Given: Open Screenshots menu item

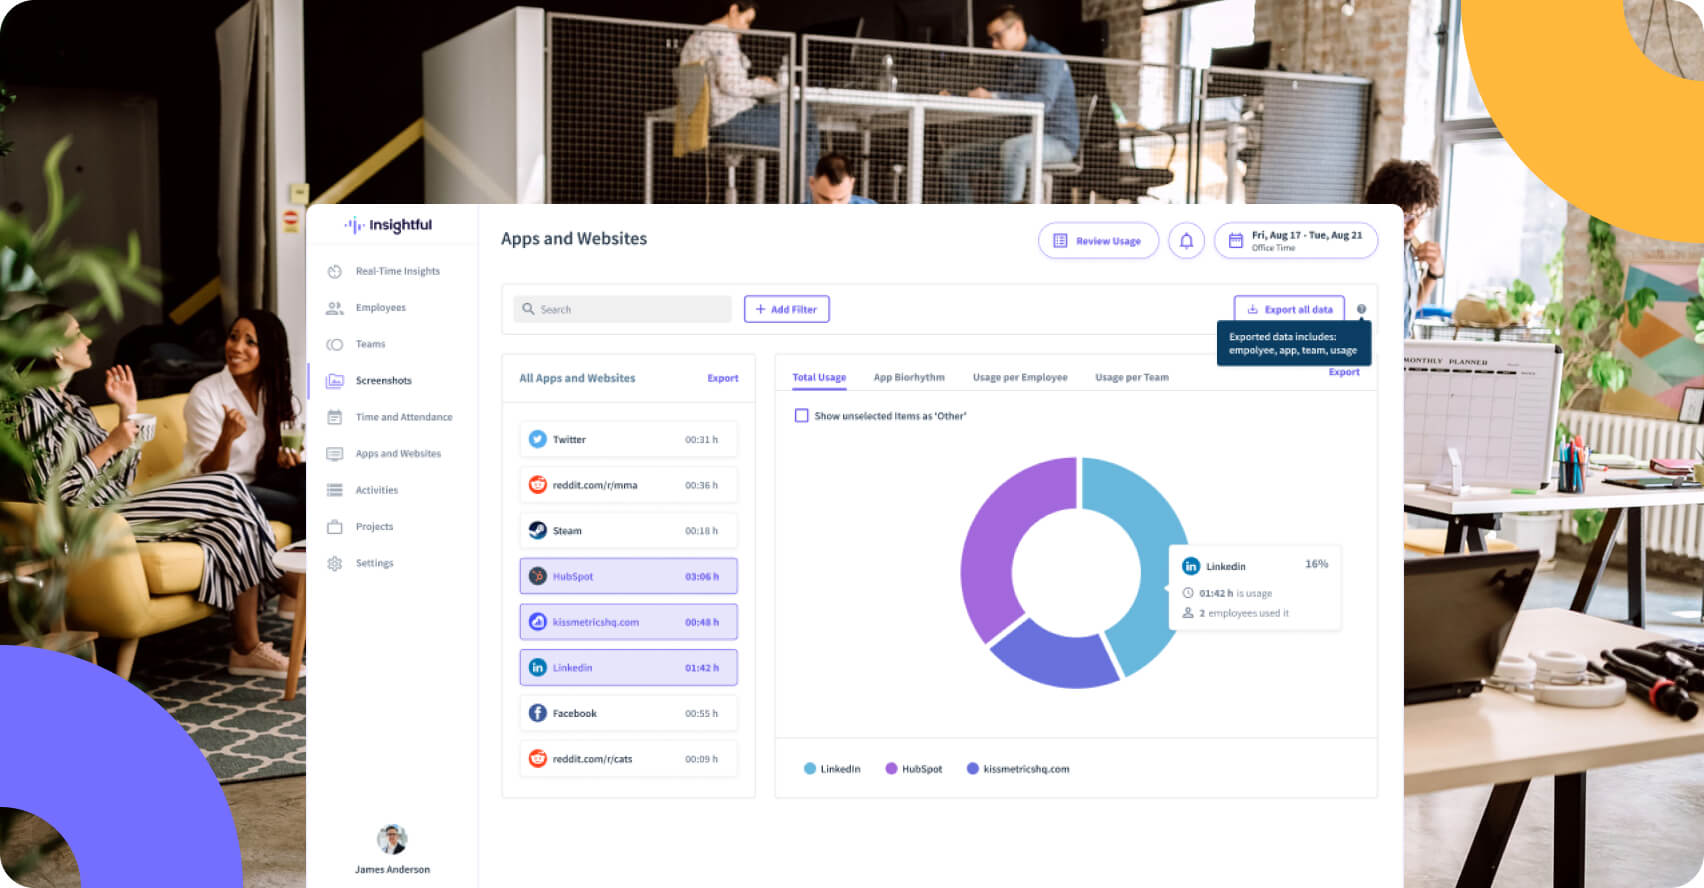Looking at the screenshot, I should click(384, 381).
